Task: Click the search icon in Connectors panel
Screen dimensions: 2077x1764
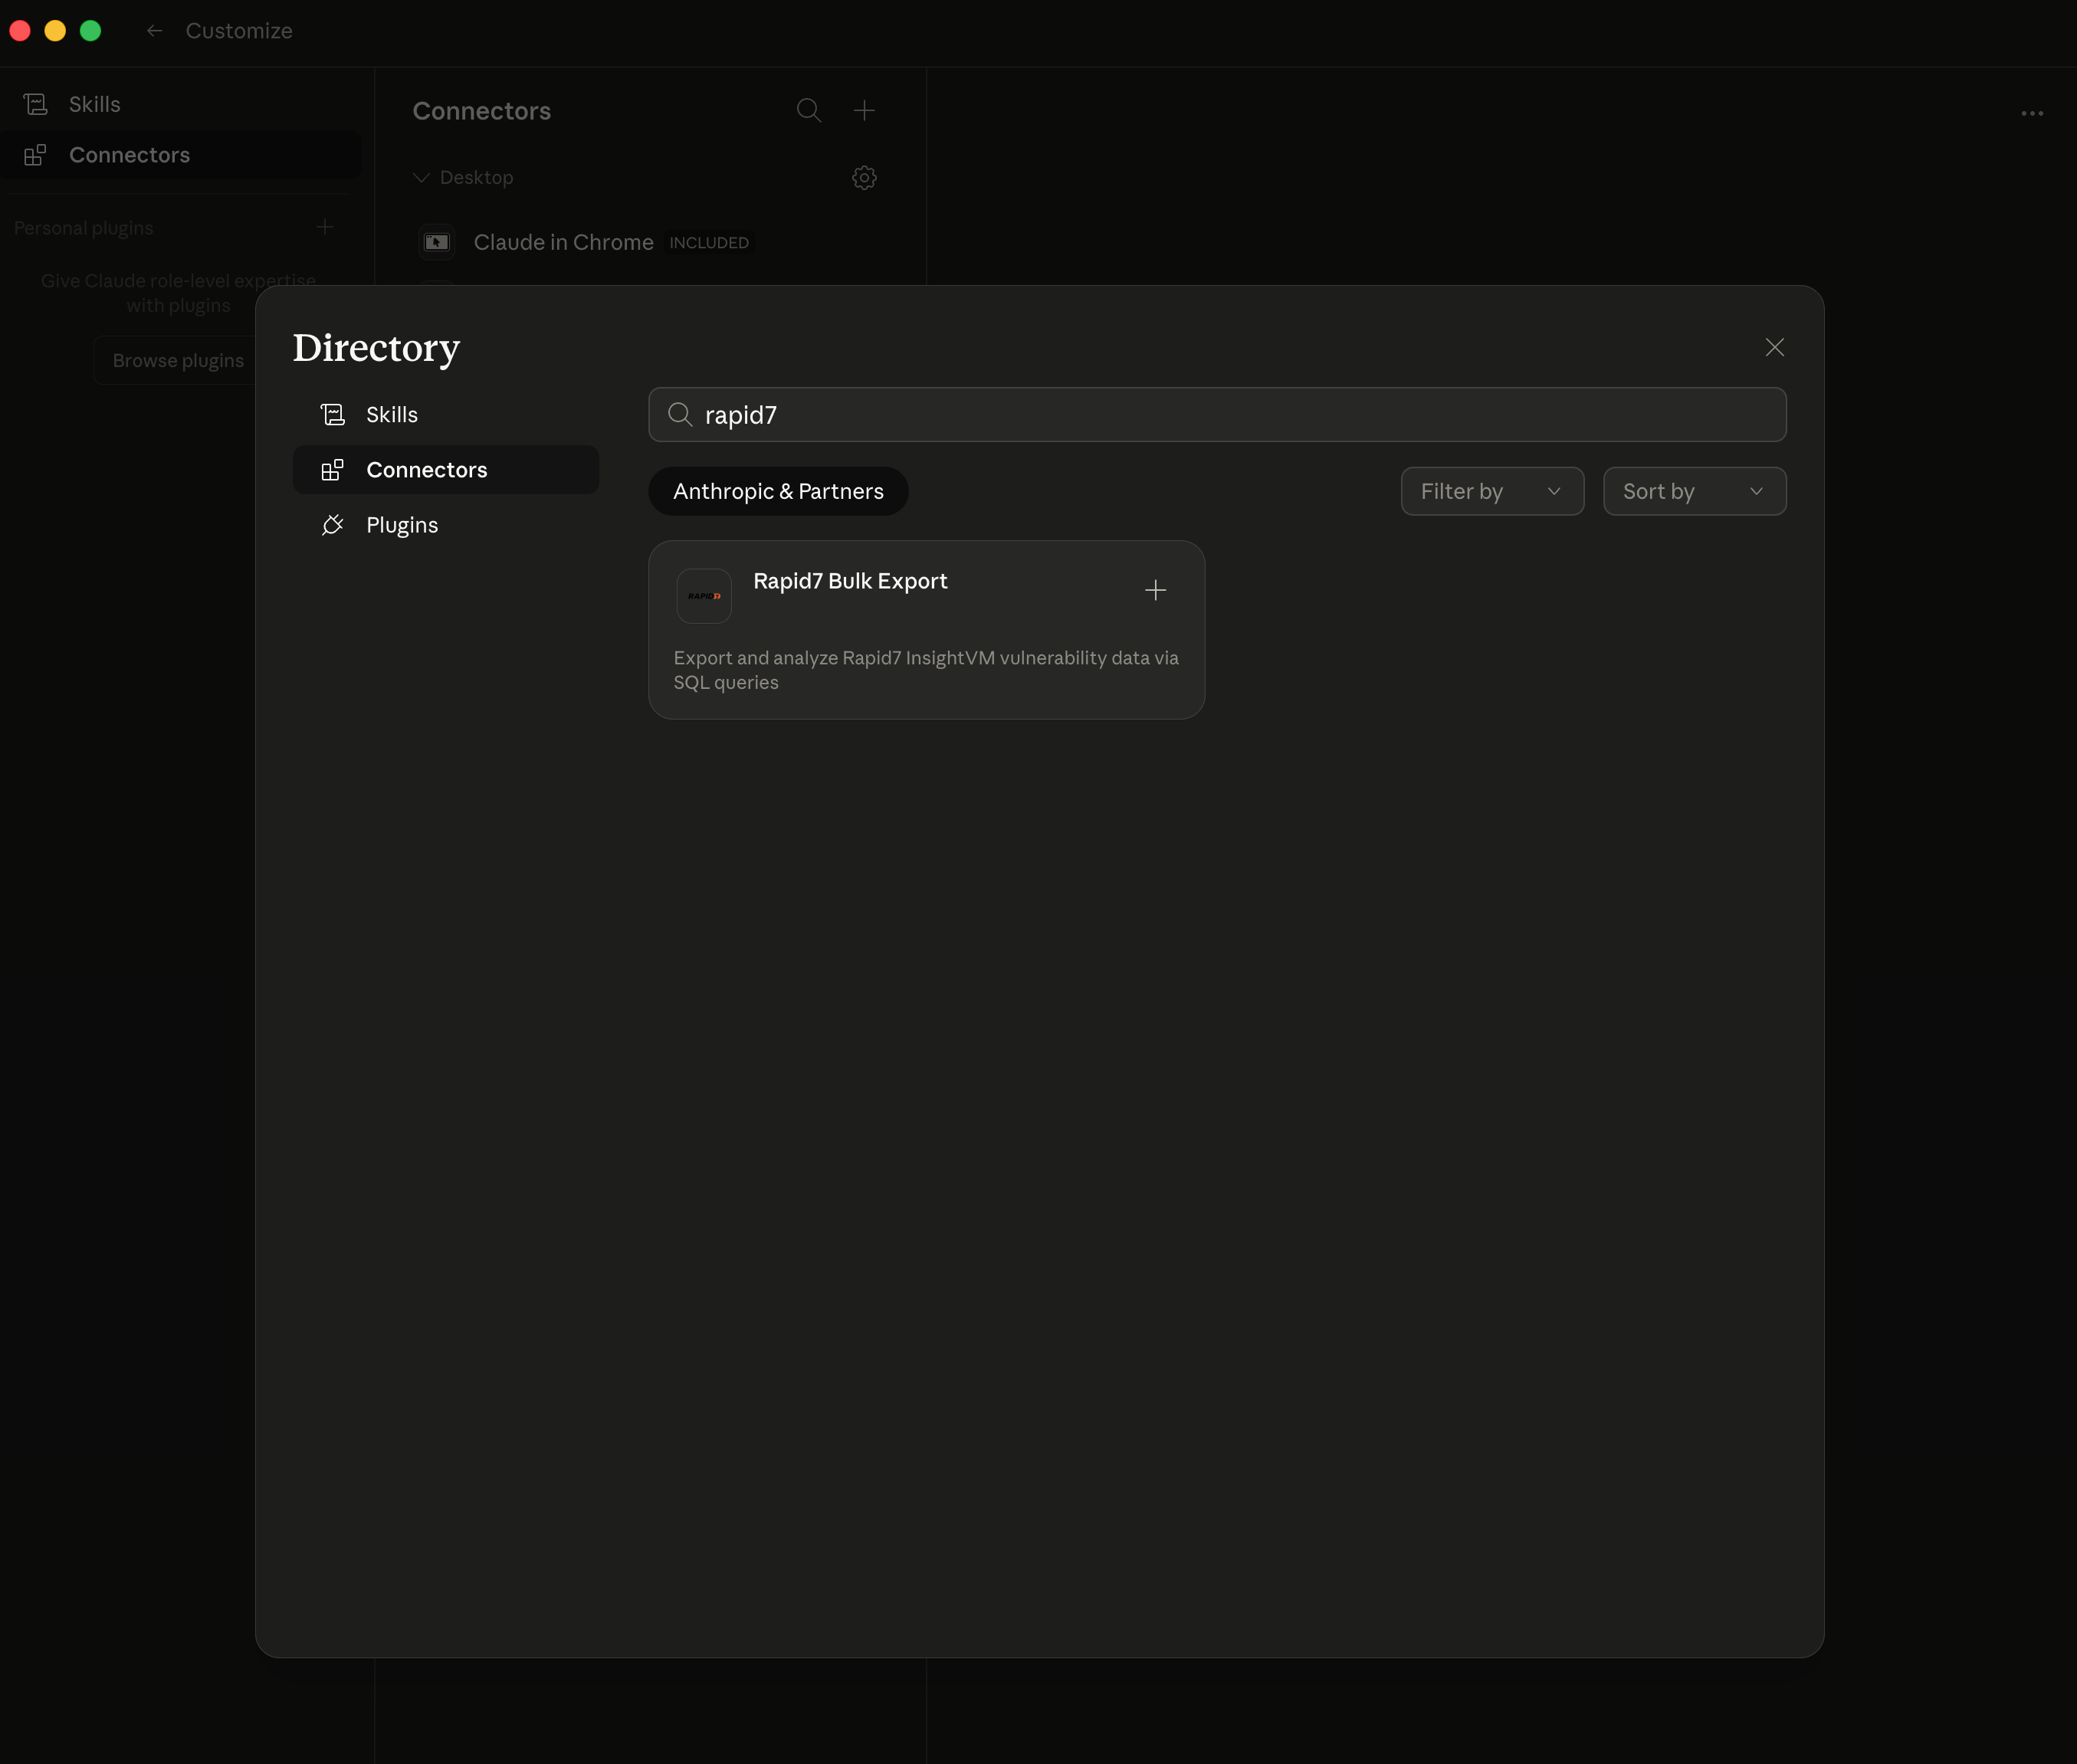Action: [809, 110]
